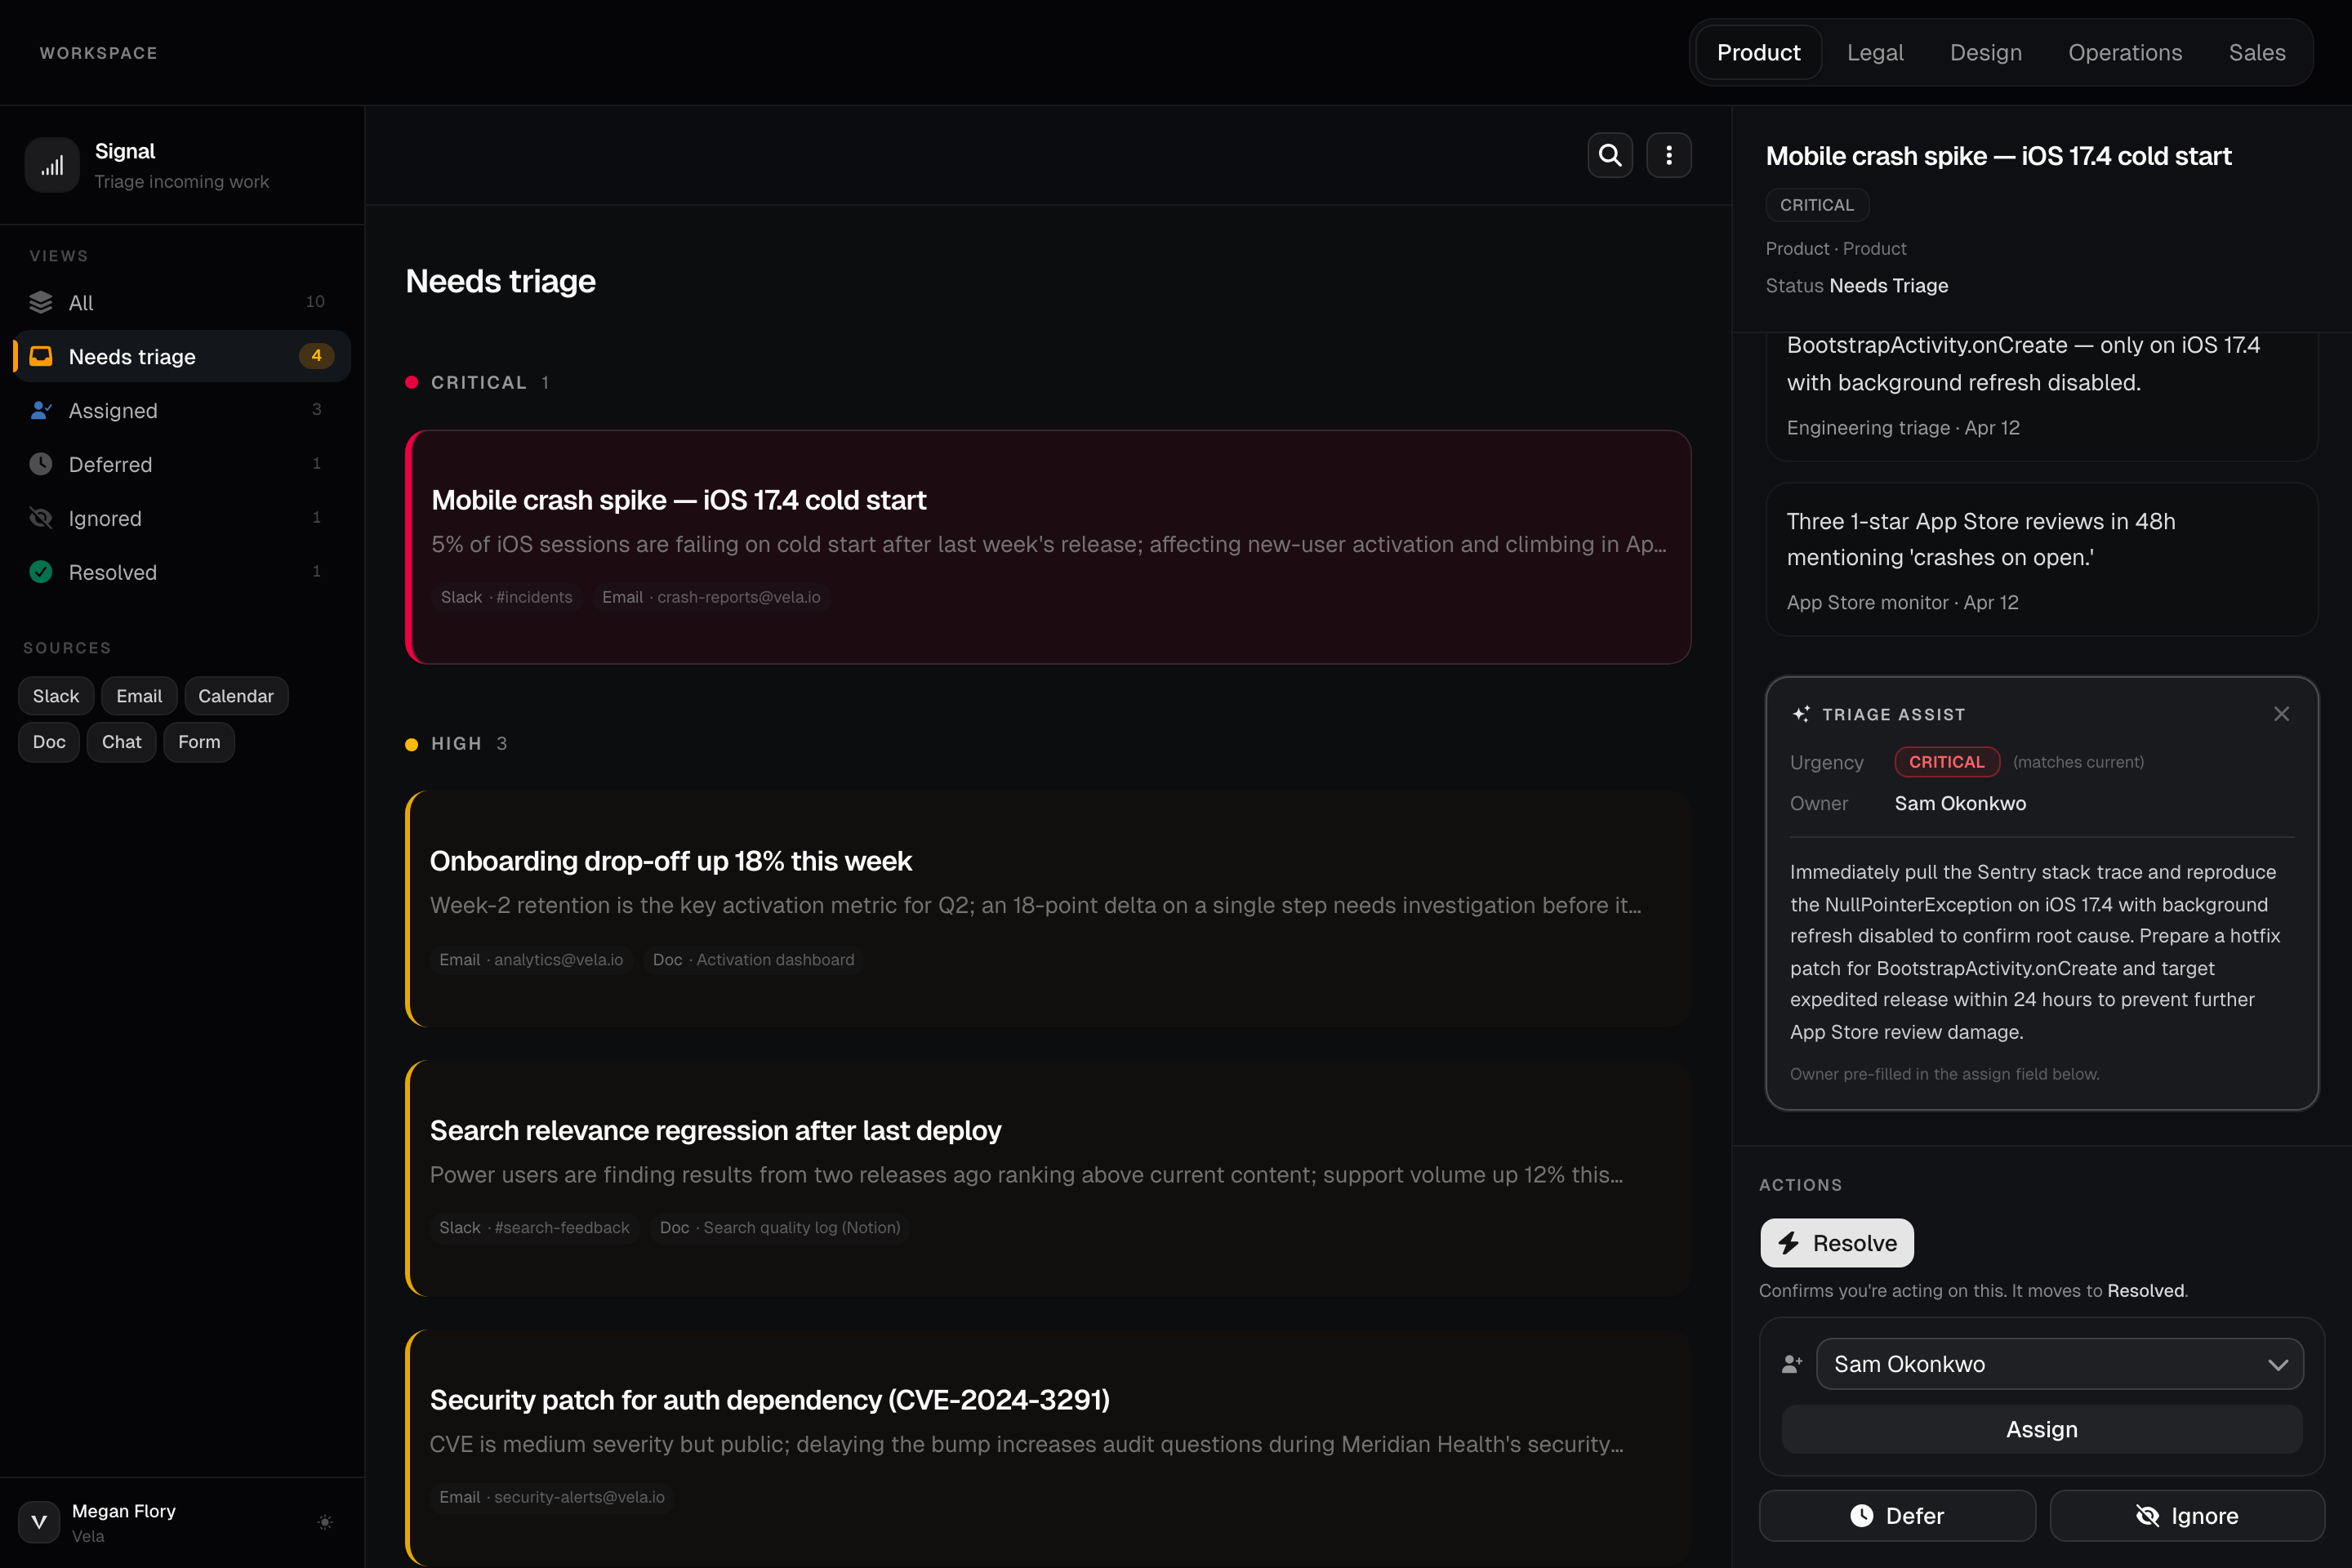Click the Vela workspace avatar
2352x1568 pixels.
click(x=39, y=1522)
